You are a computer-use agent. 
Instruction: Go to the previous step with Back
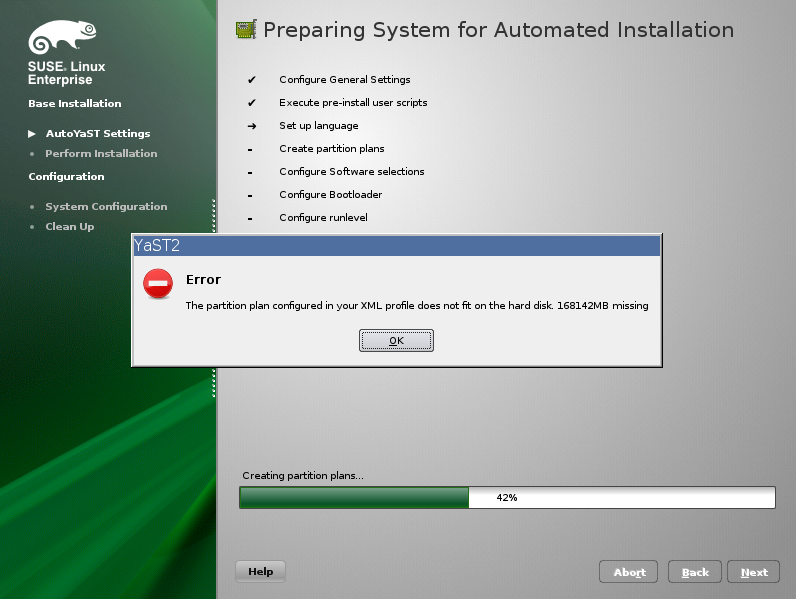[694, 572]
